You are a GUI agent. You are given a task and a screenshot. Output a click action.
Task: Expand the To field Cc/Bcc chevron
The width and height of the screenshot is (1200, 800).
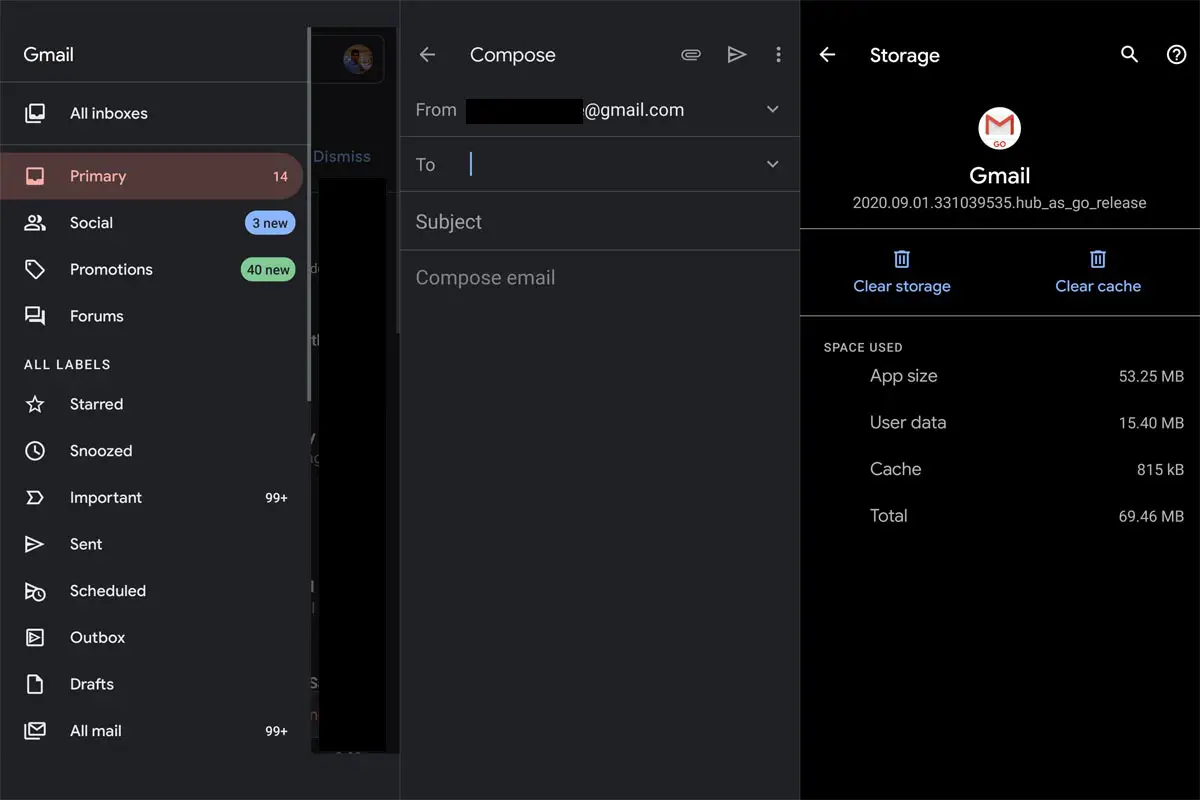pyautogui.click(x=772, y=164)
